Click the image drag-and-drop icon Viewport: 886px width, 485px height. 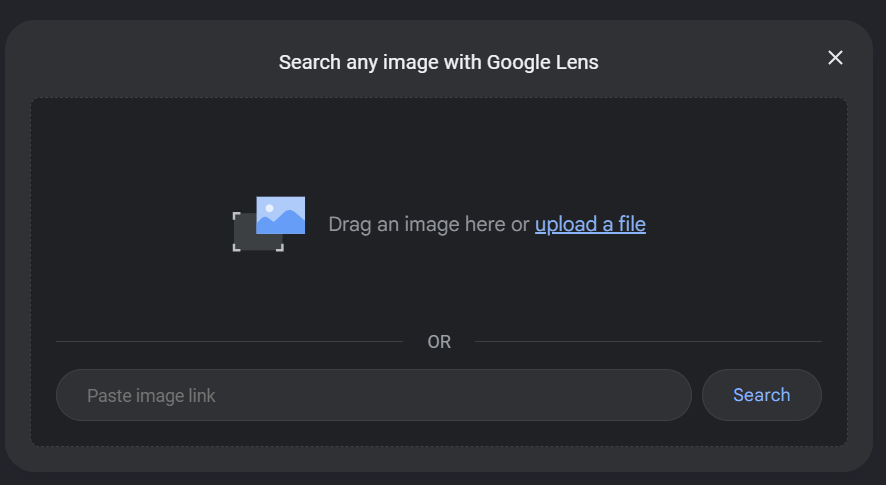(269, 224)
